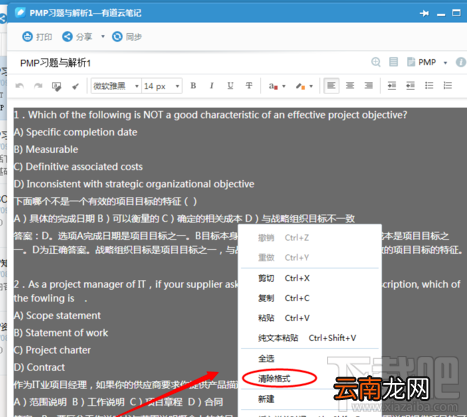Click the note title PMP习题与解析1 field
Viewport: 467px width, 417px height.
pos(55,63)
